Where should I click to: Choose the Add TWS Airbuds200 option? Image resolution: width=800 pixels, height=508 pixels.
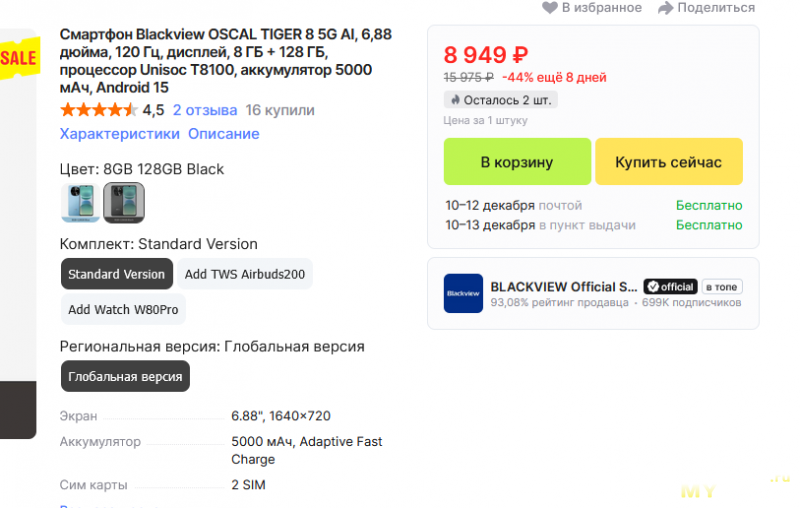coord(245,274)
